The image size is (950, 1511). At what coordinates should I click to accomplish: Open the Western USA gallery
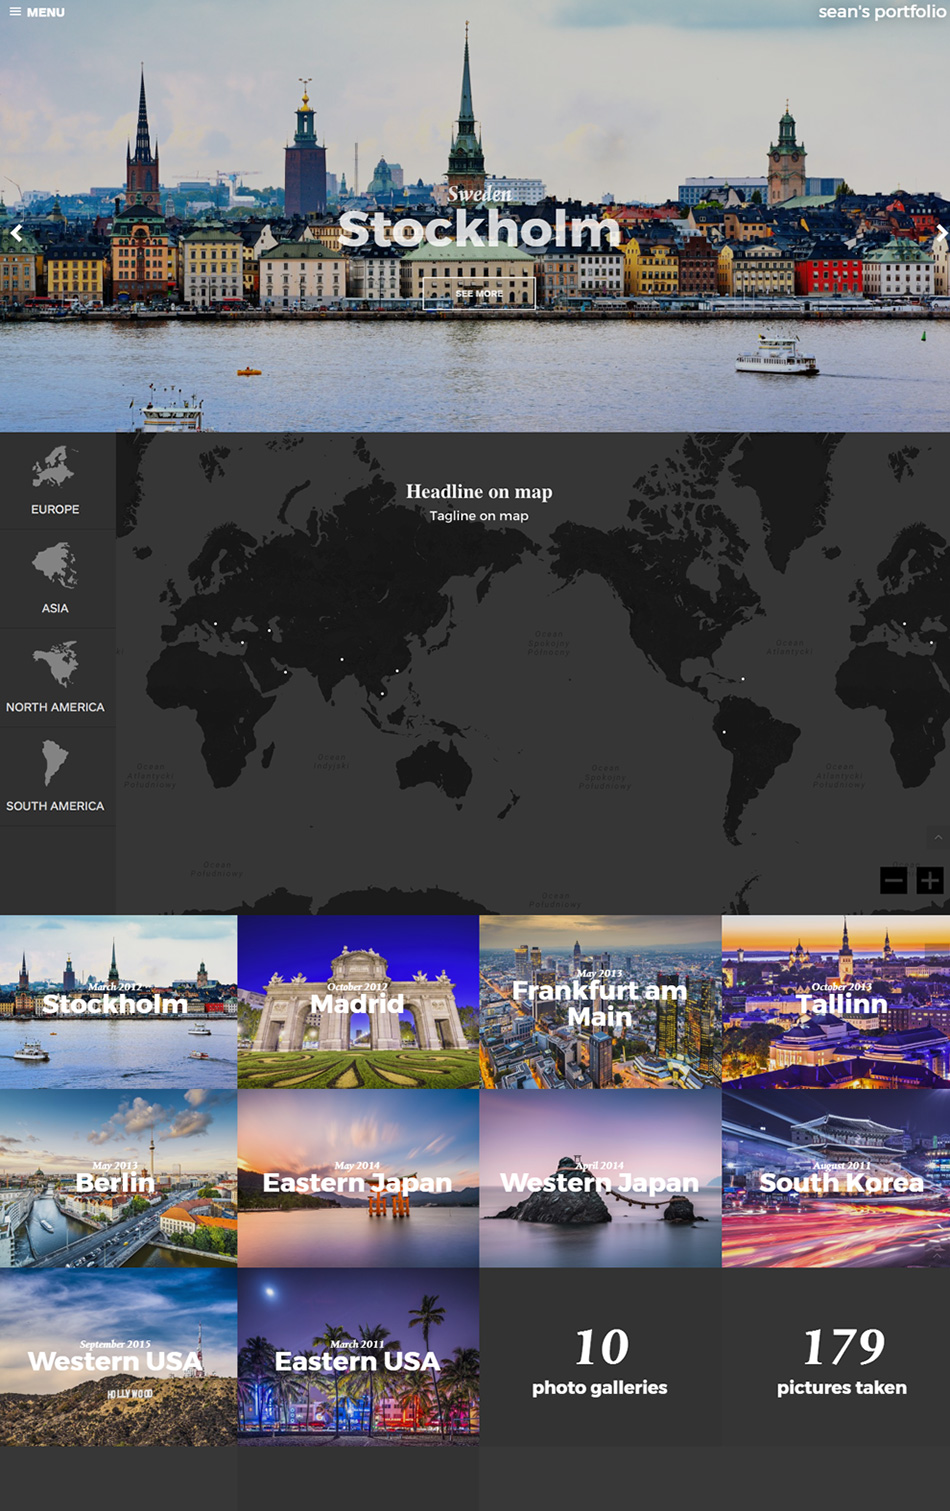coord(118,1357)
